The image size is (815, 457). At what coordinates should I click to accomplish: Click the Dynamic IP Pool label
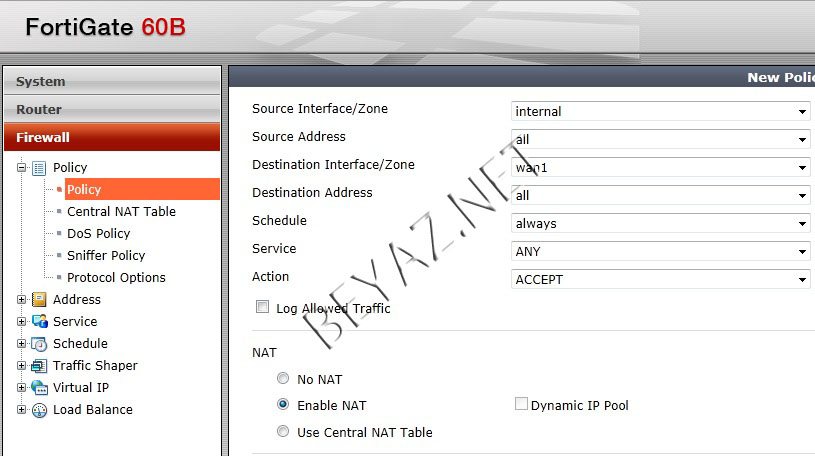click(580, 406)
